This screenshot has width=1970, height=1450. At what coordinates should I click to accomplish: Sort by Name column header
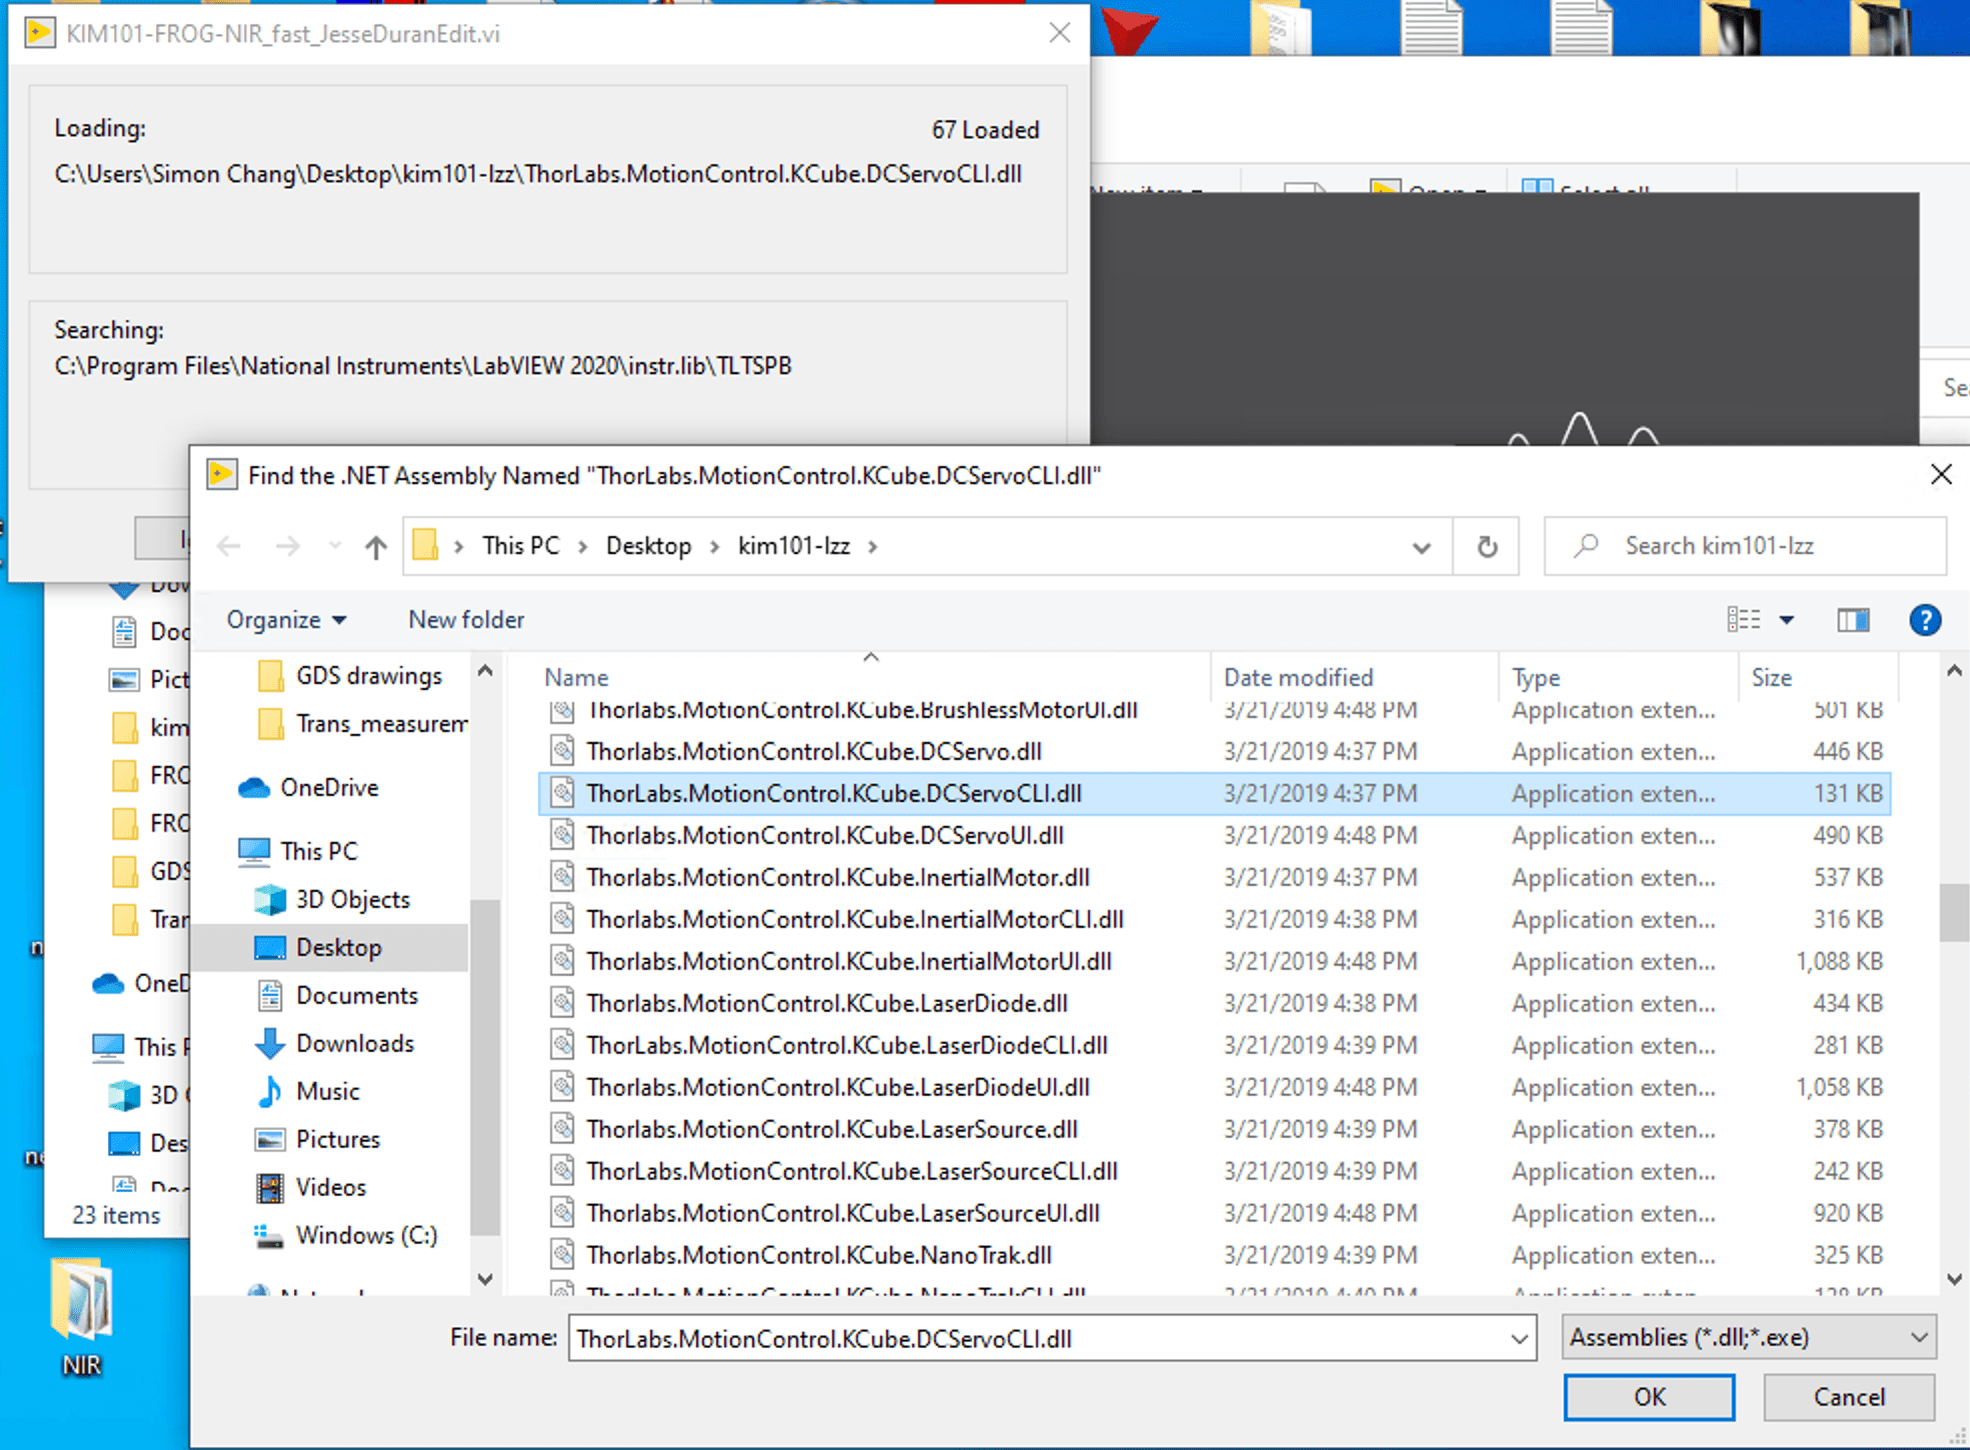(x=576, y=678)
